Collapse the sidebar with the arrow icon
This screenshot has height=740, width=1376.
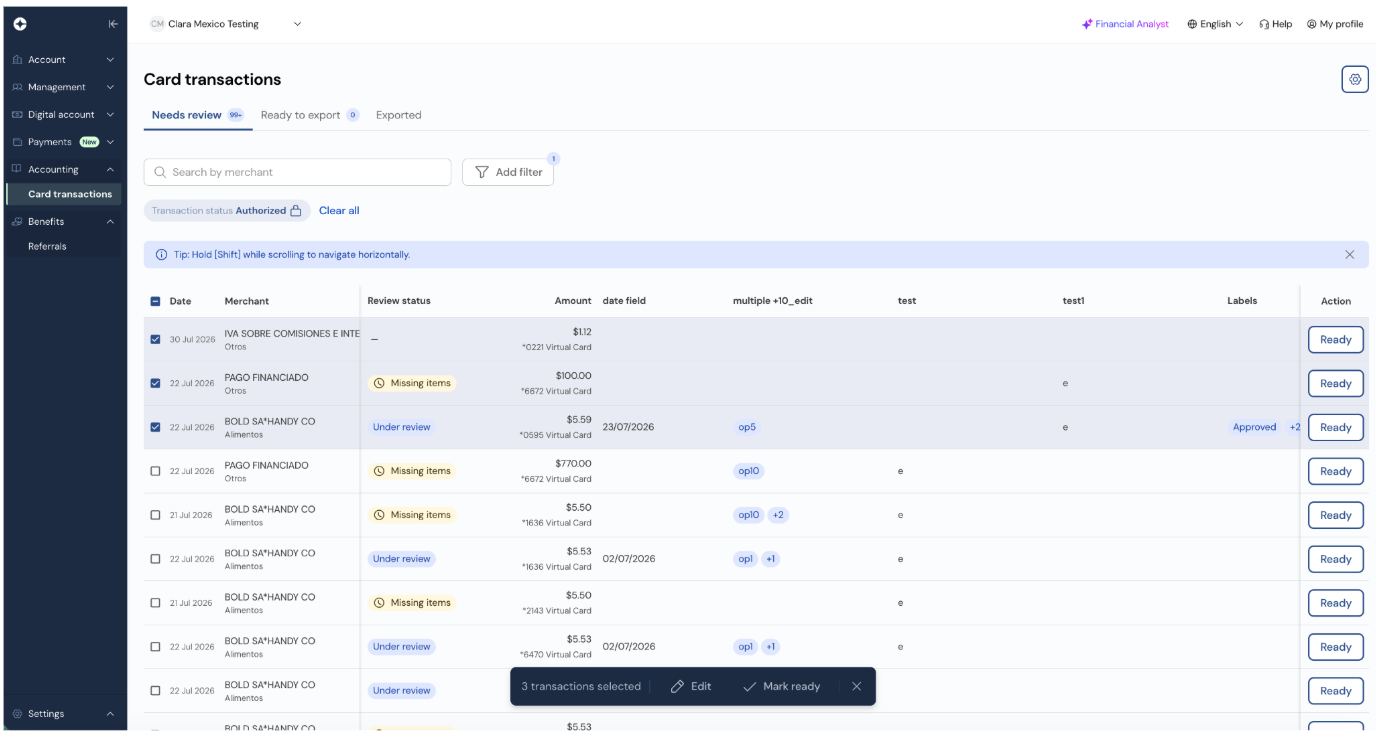point(113,24)
